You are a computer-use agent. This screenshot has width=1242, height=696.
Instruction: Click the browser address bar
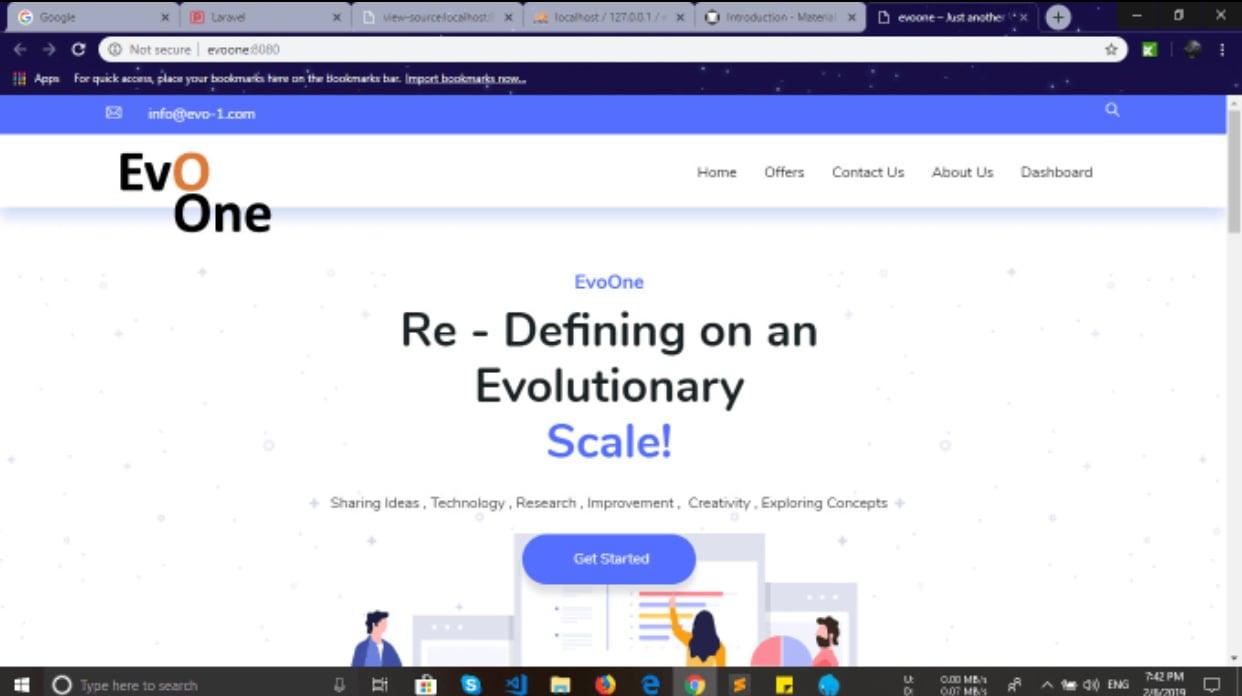(600, 50)
